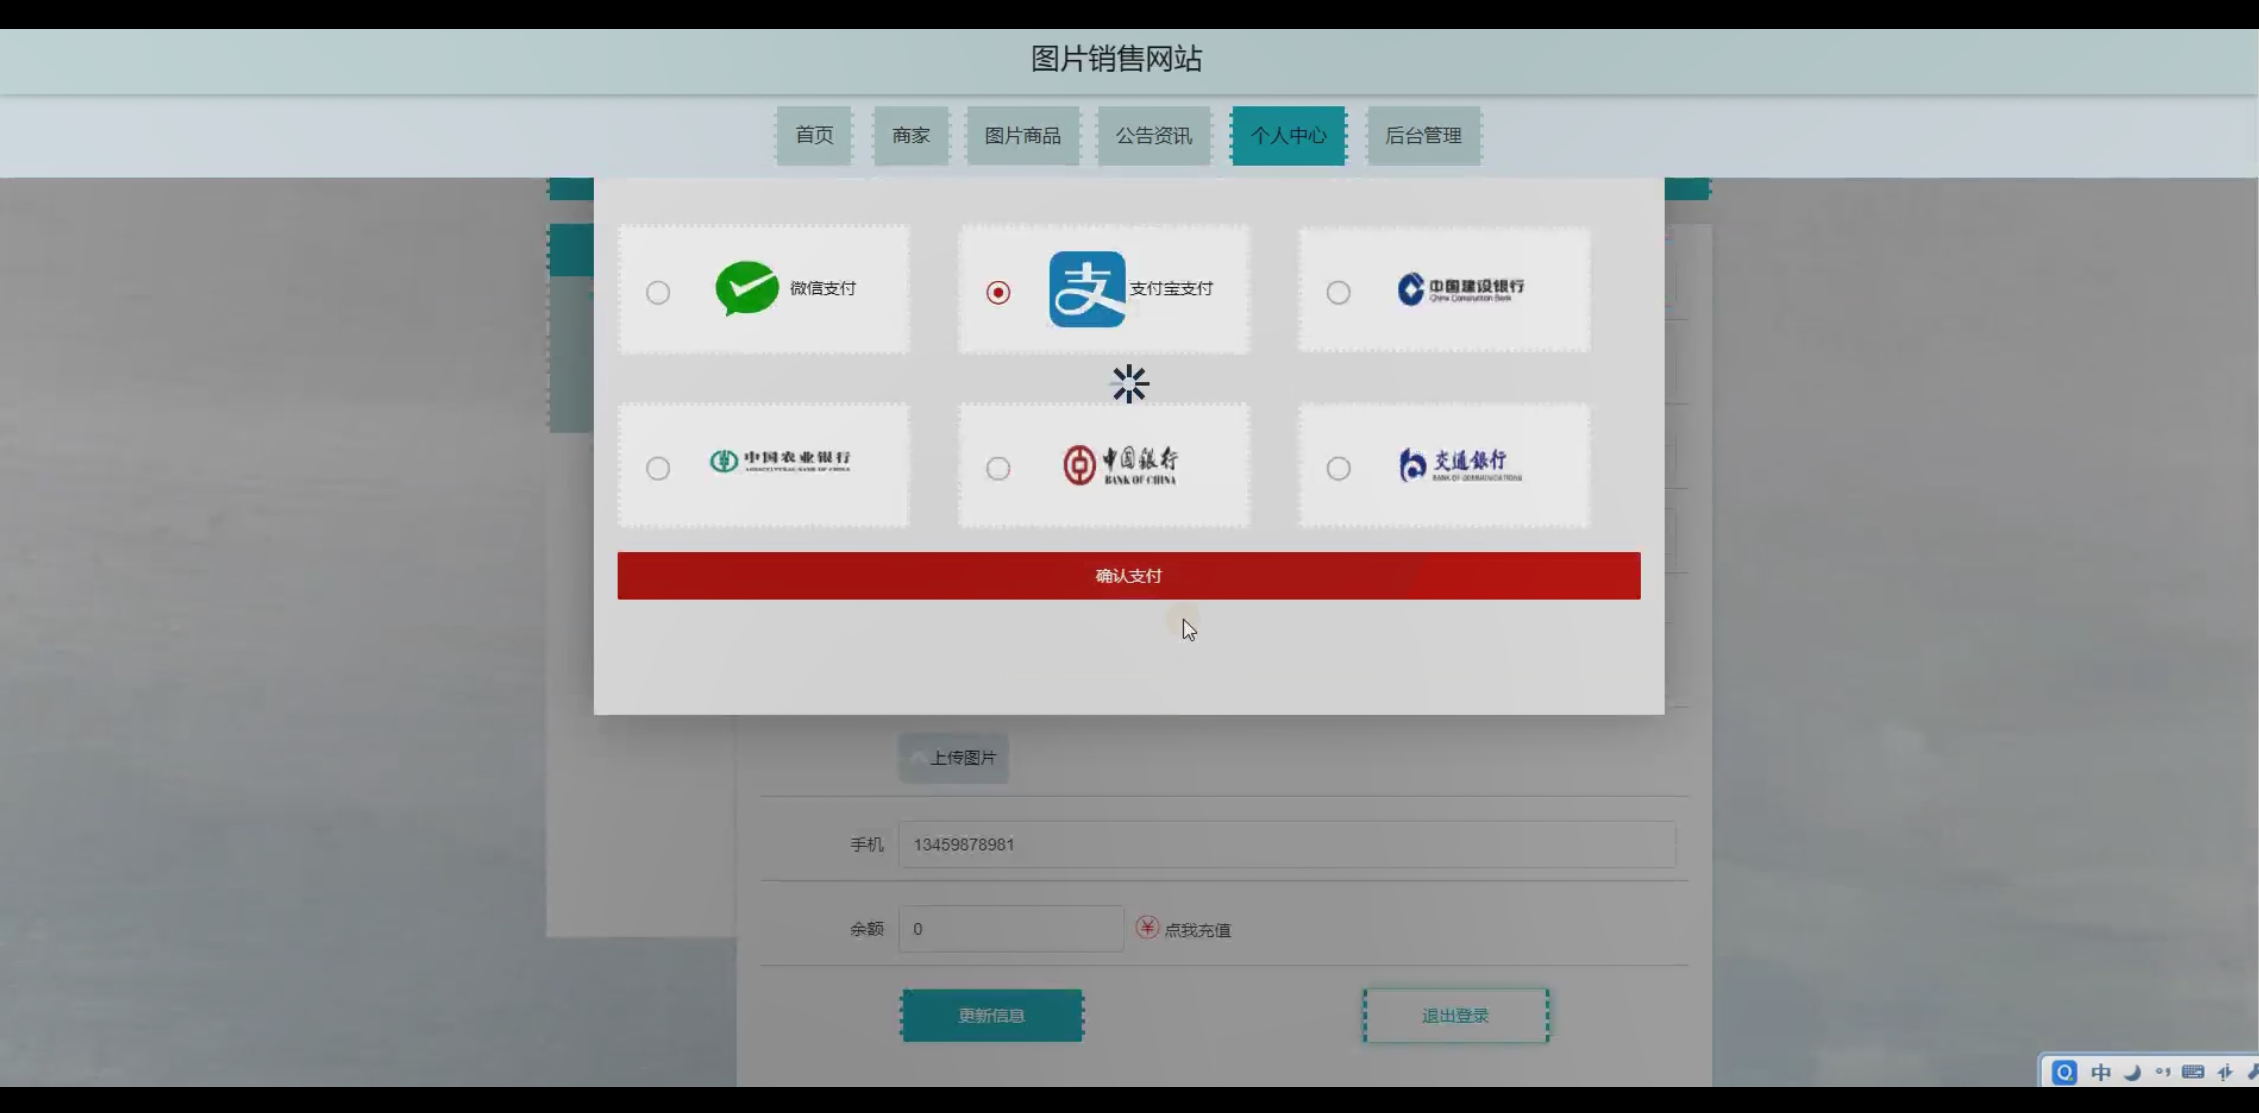Image resolution: width=2259 pixels, height=1113 pixels.
Task: Open the 商家 nav tab
Action: pyautogui.click(x=911, y=136)
